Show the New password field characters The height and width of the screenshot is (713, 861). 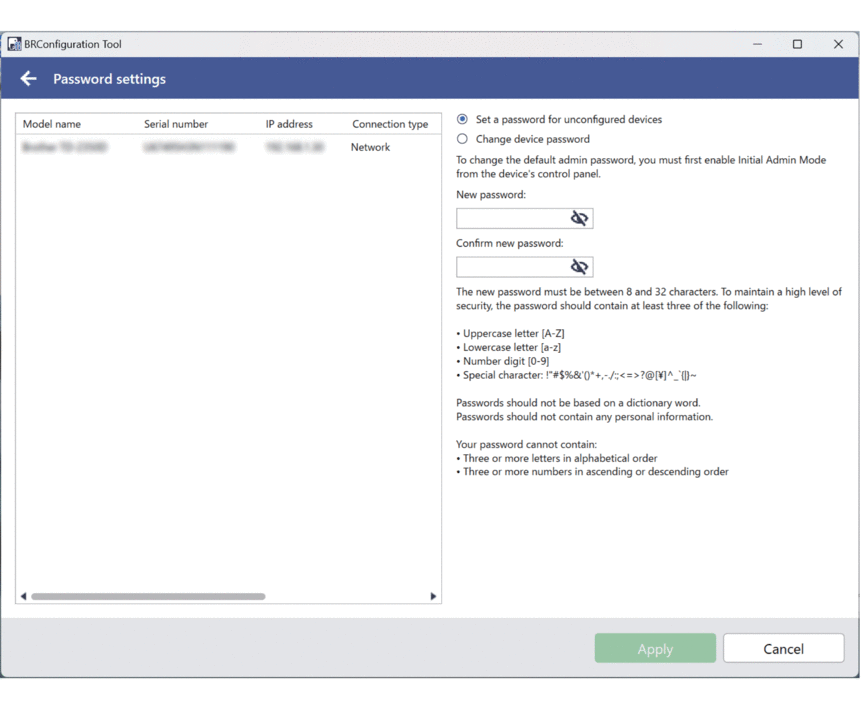tap(579, 218)
